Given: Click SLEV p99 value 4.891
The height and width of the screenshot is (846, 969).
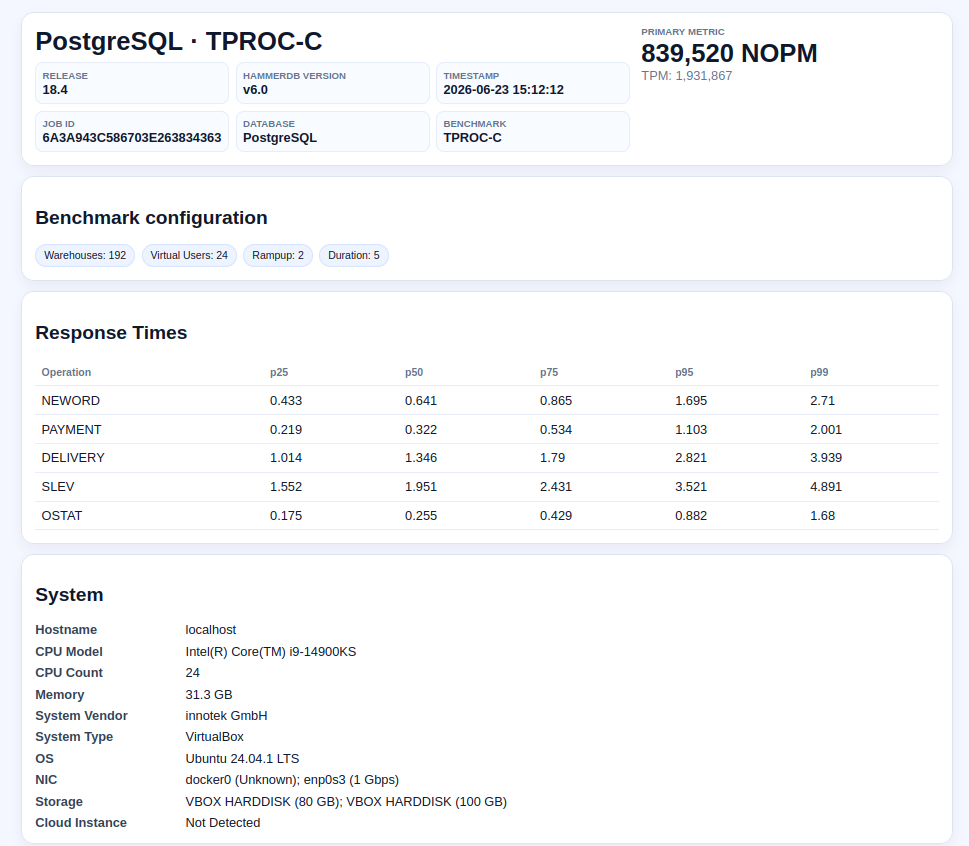Looking at the screenshot, I should 826,486.
